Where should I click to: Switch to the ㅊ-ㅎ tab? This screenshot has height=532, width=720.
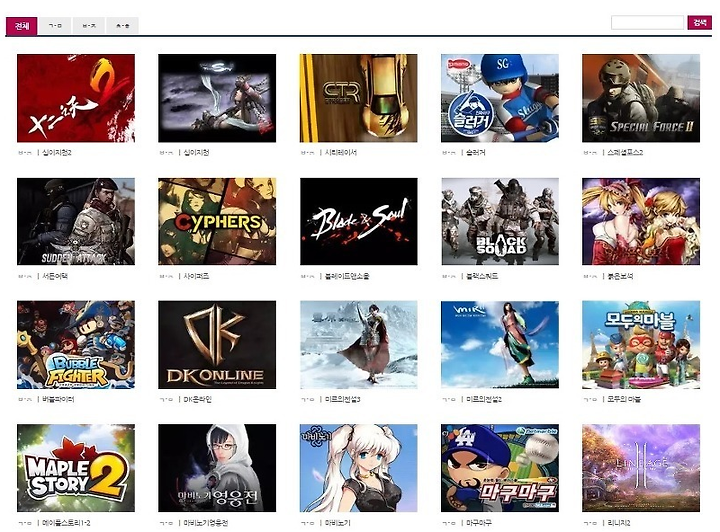122,26
